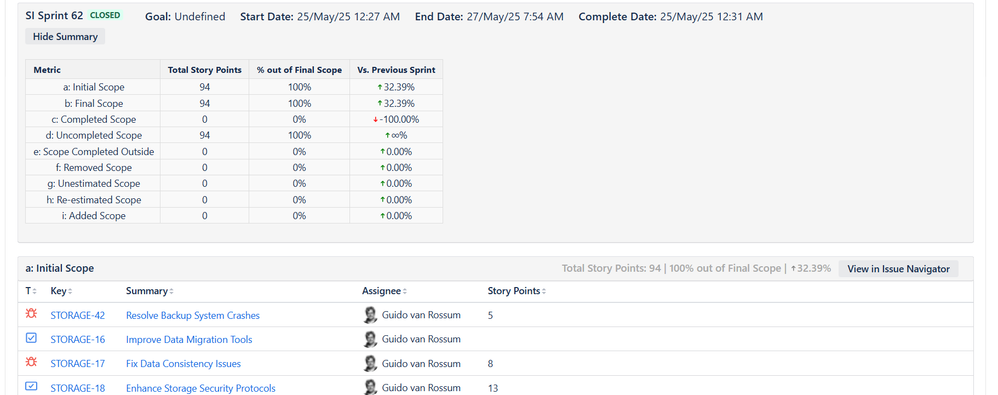Select the 'd: Uncompleted Scope' metric label

pos(94,135)
